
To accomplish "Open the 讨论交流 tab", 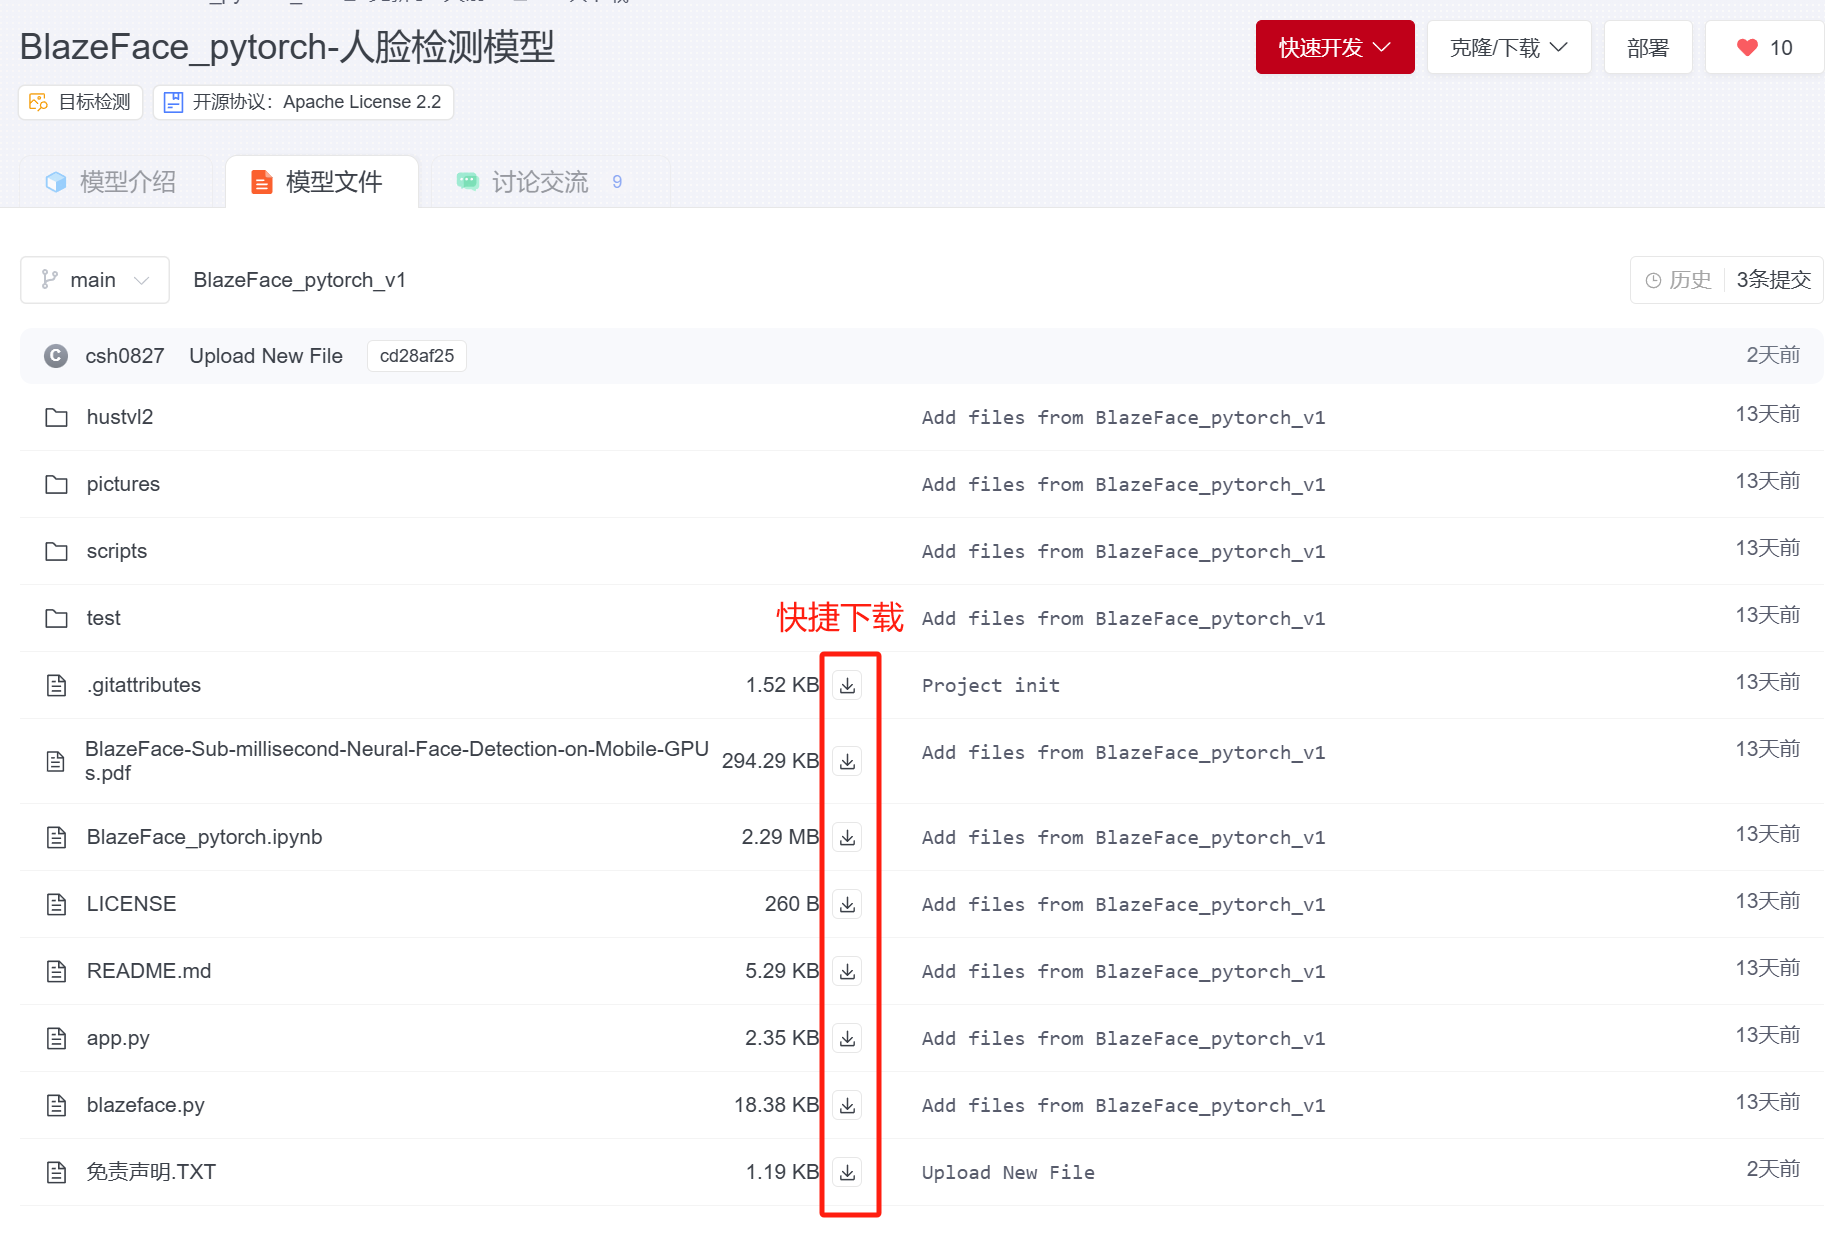I will pyautogui.click(x=540, y=182).
